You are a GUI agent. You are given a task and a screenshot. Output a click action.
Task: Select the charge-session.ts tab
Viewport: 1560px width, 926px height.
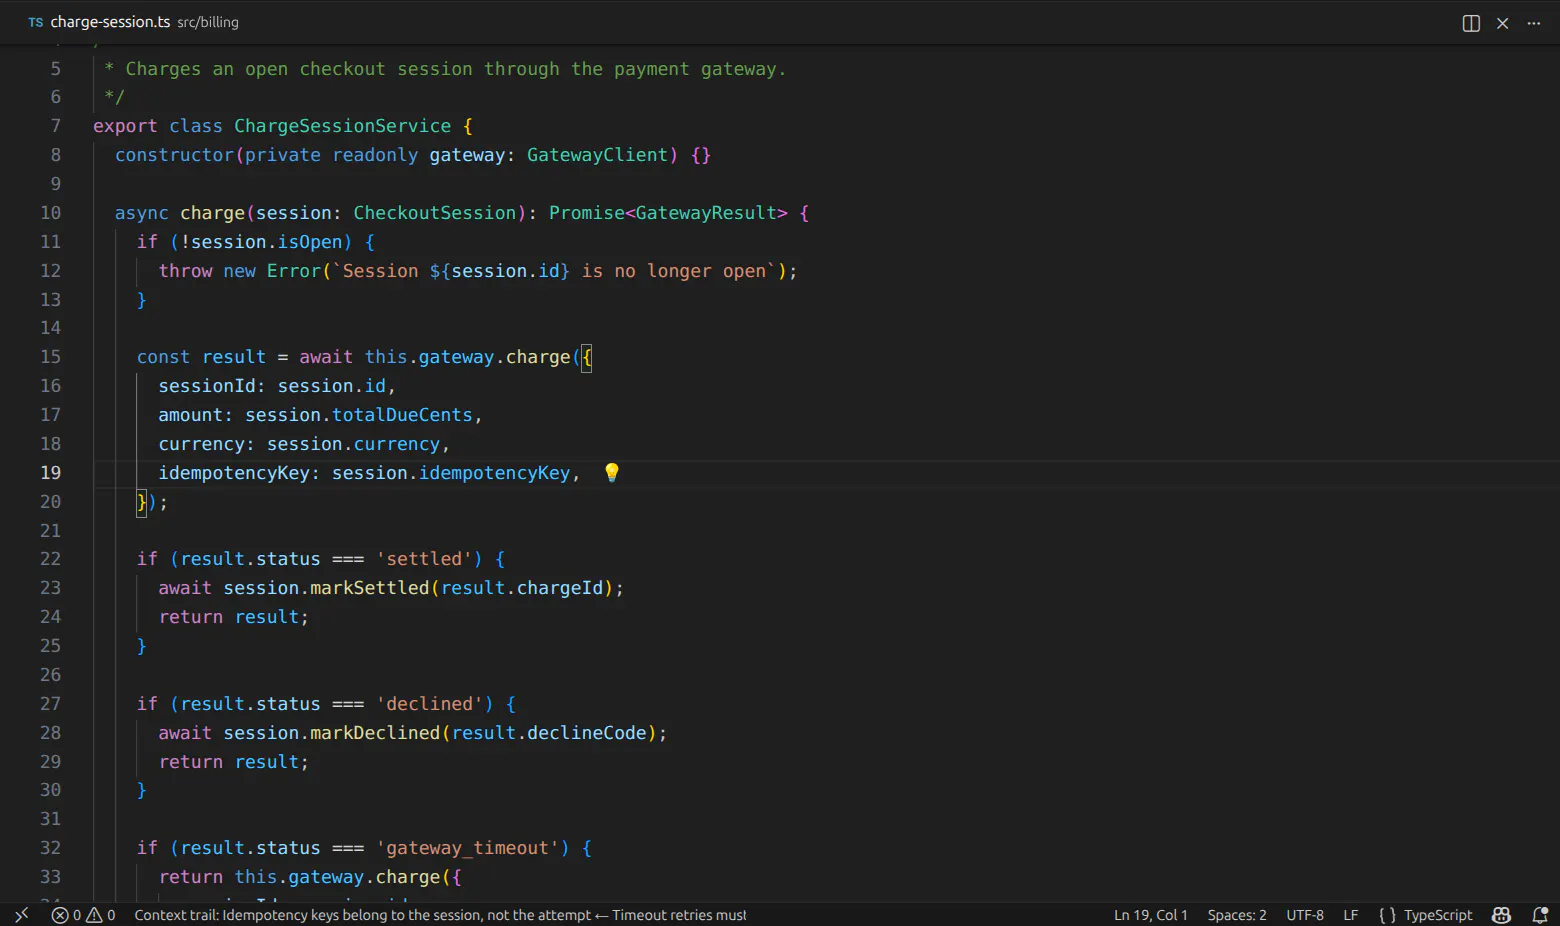point(110,22)
